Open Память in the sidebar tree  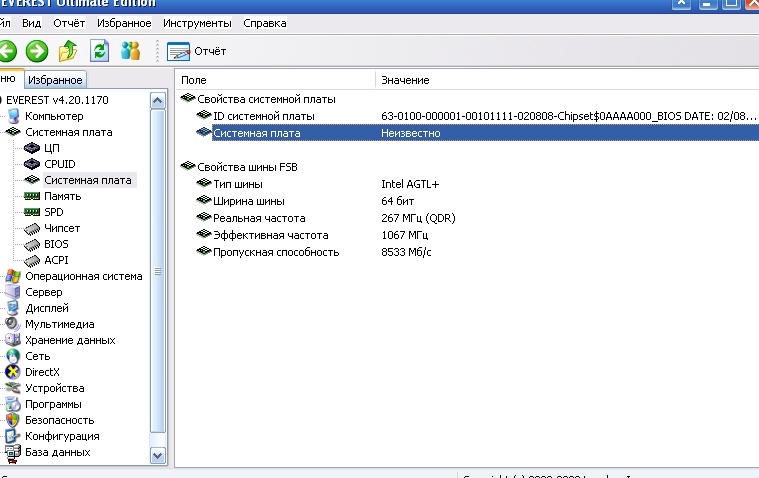(62, 196)
